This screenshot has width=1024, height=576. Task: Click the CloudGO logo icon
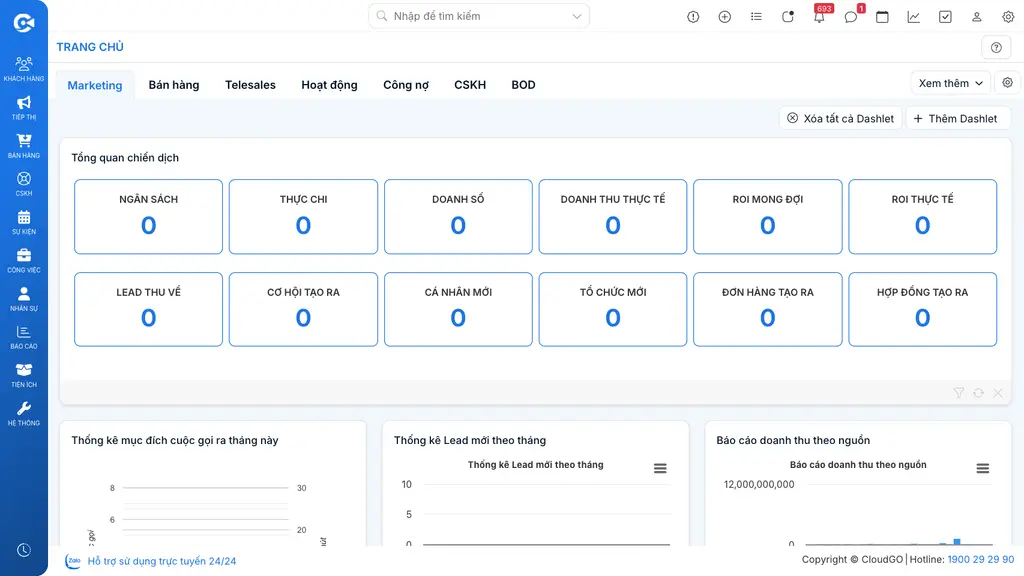[24, 23]
